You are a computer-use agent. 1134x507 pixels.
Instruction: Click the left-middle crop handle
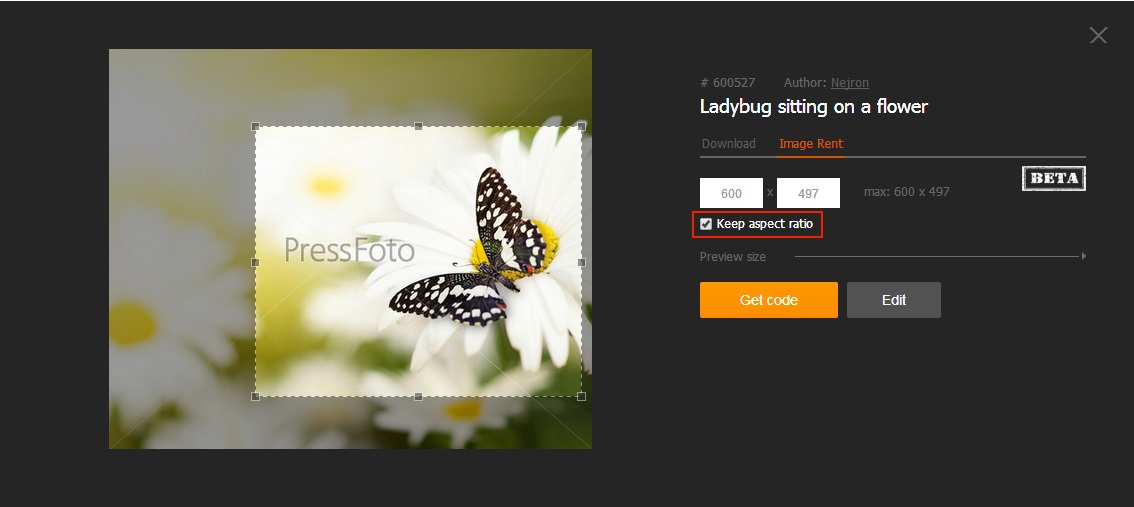point(255,262)
